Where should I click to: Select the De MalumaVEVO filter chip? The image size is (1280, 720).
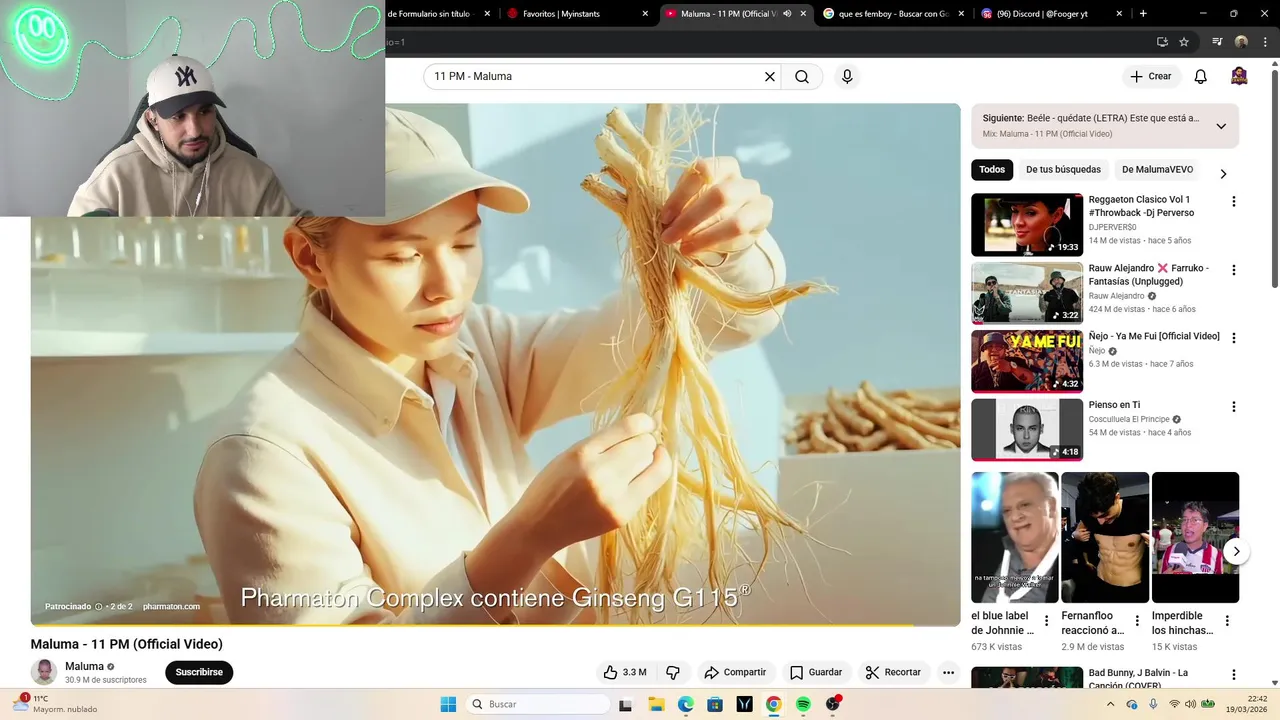coord(1157,170)
